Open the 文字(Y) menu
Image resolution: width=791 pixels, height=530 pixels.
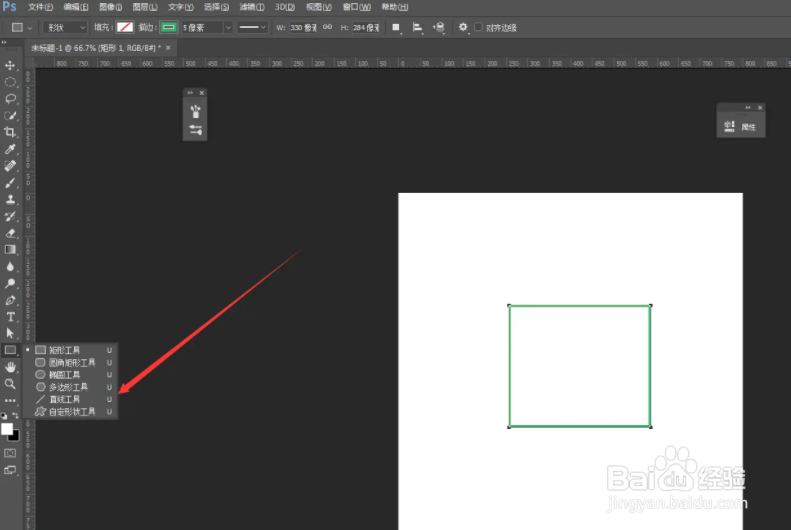pos(181,7)
